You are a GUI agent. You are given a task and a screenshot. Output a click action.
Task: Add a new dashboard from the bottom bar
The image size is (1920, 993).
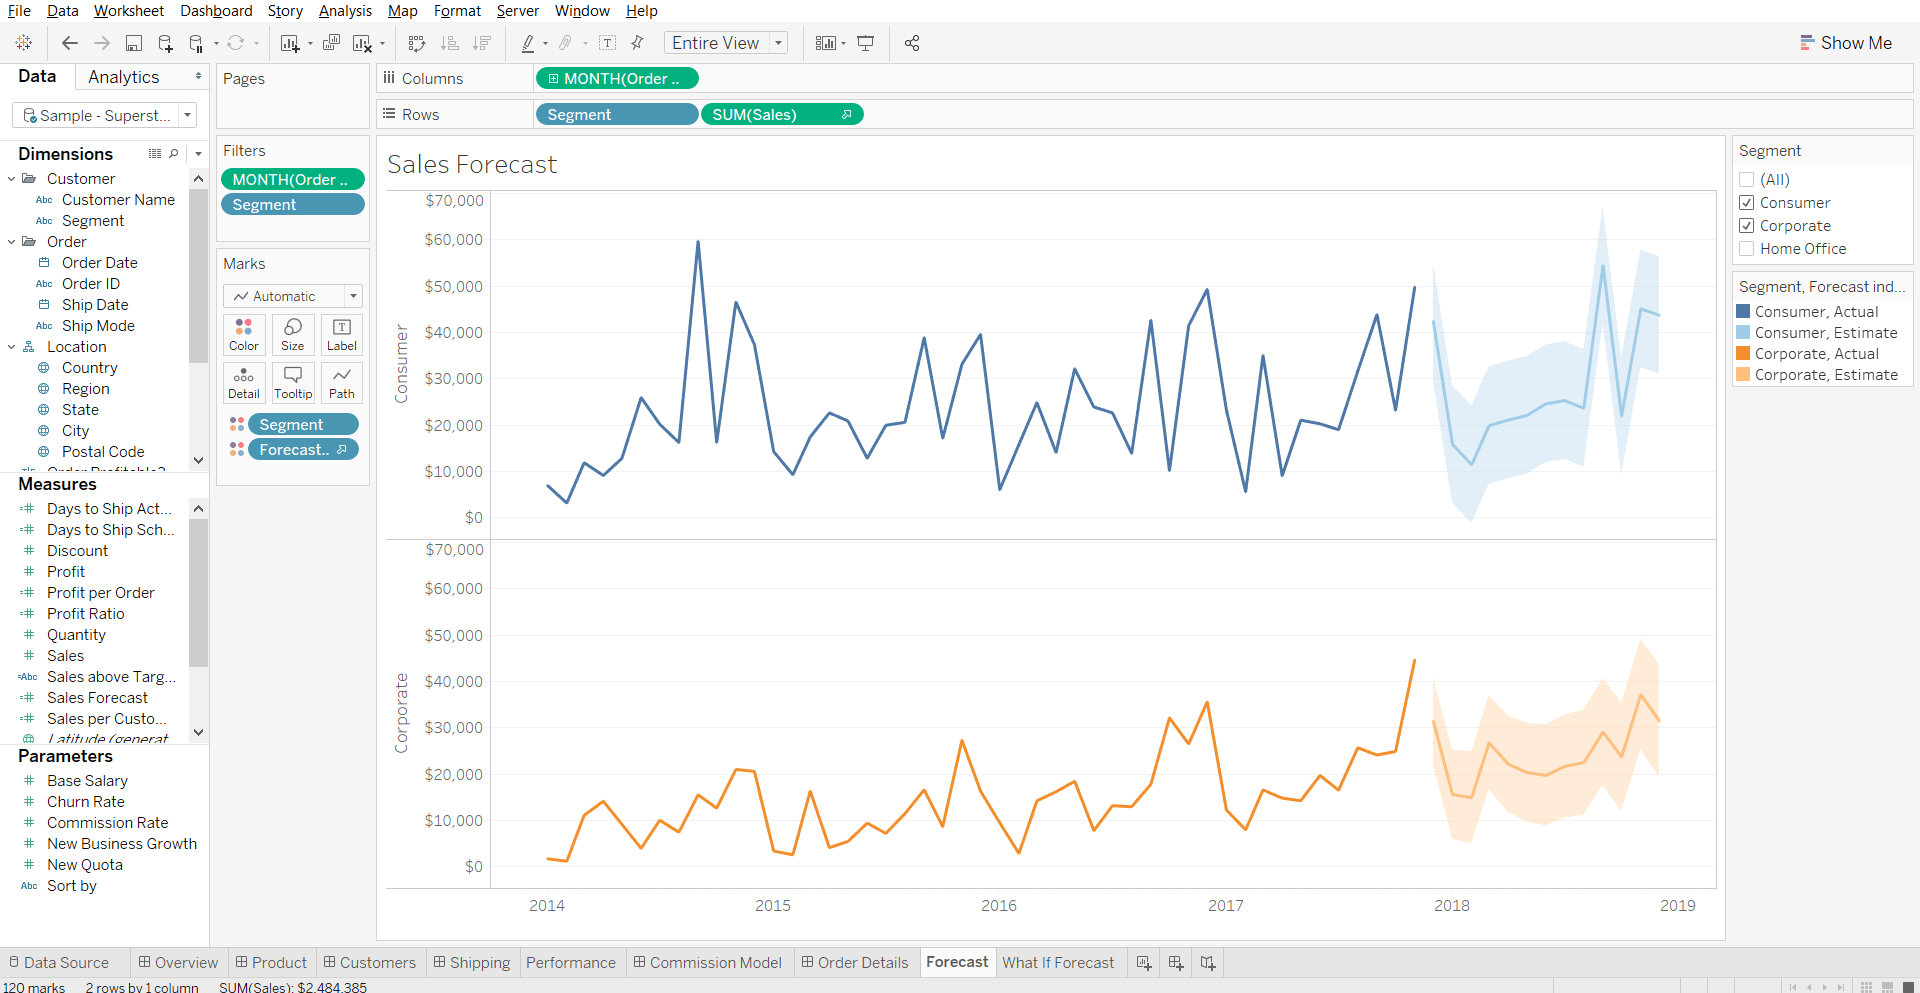point(1176,963)
